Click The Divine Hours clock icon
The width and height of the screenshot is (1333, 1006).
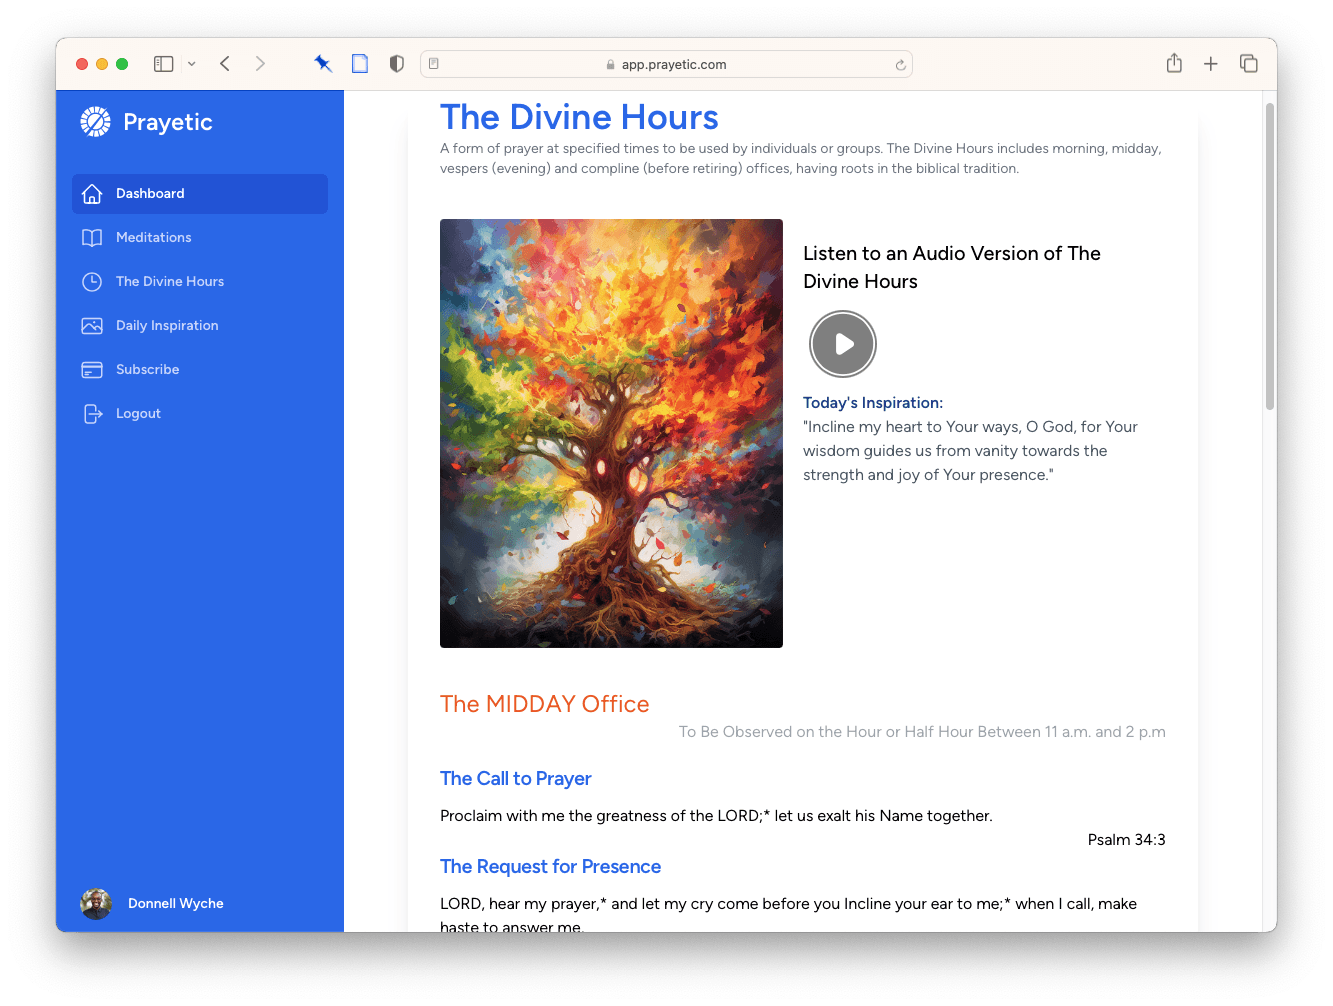pyautogui.click(x=92, y=282)
